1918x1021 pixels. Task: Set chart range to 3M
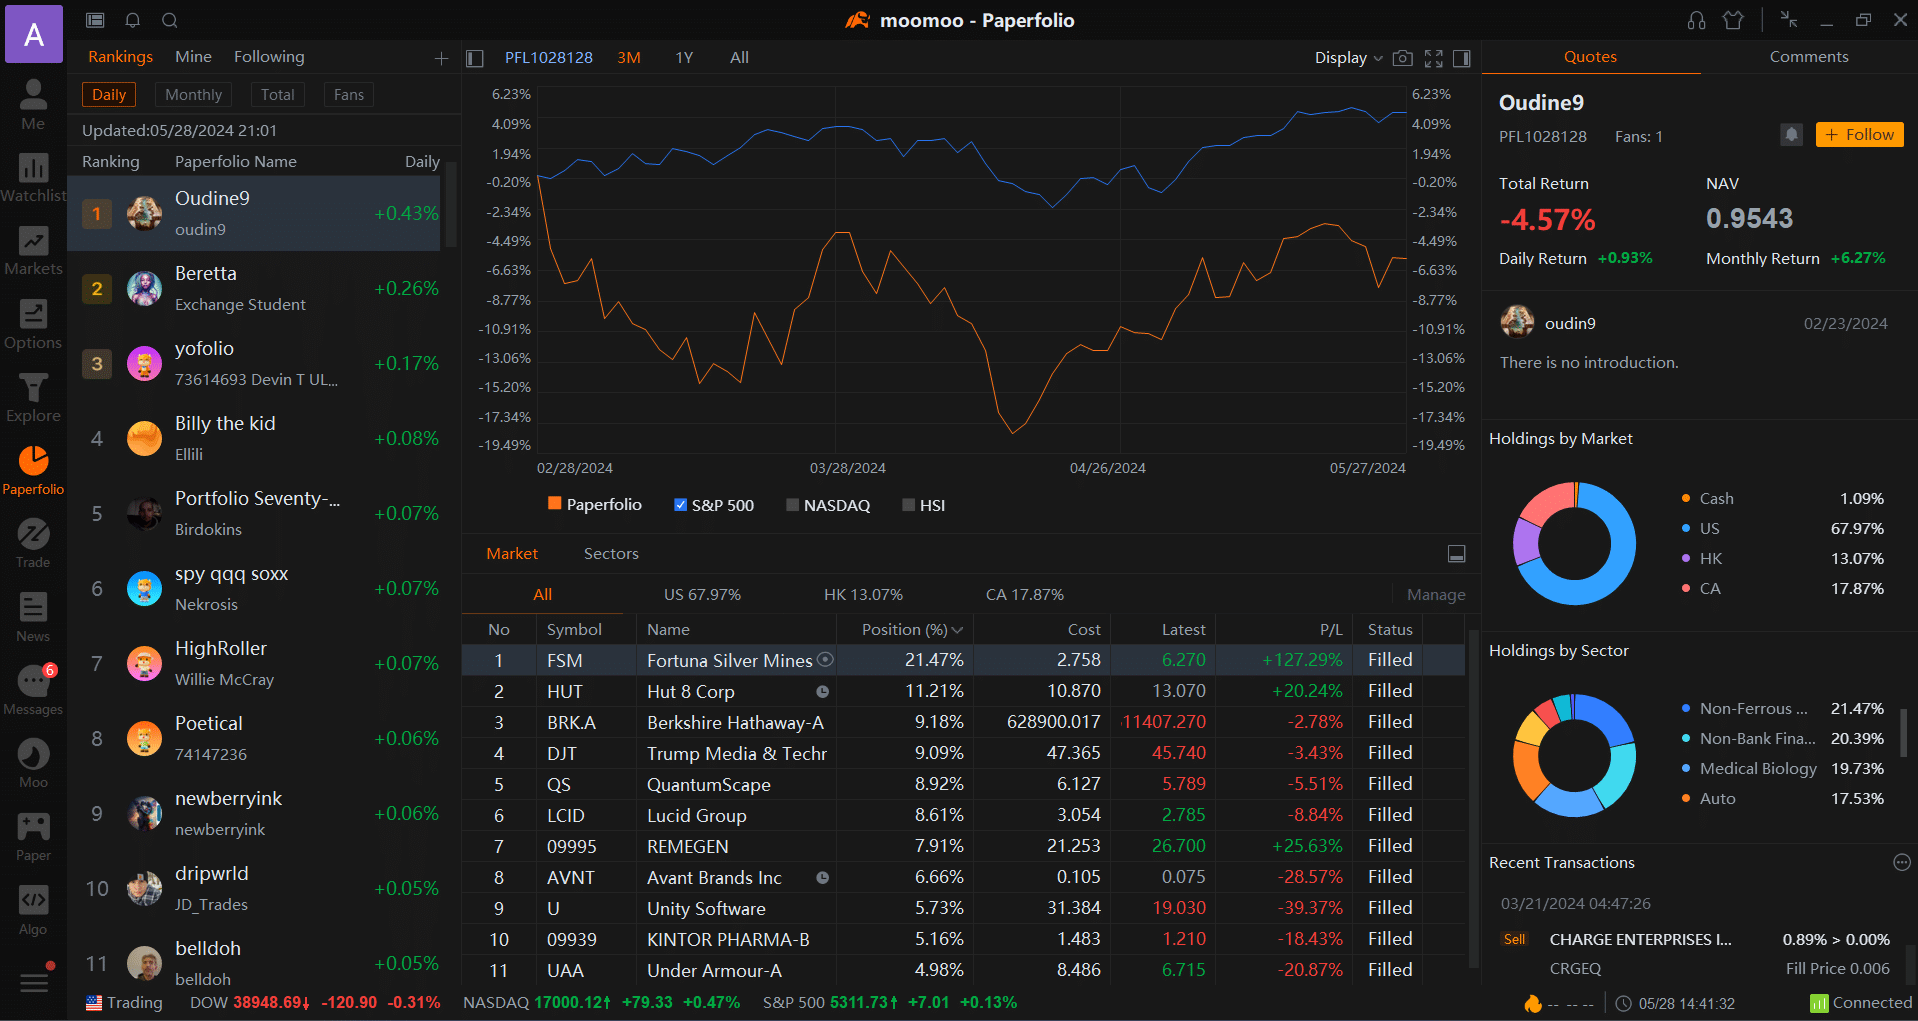[629, 58]
